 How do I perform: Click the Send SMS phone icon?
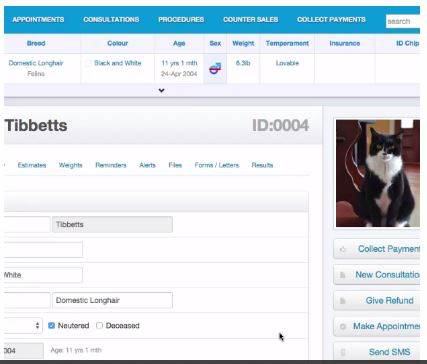point(342,352)
